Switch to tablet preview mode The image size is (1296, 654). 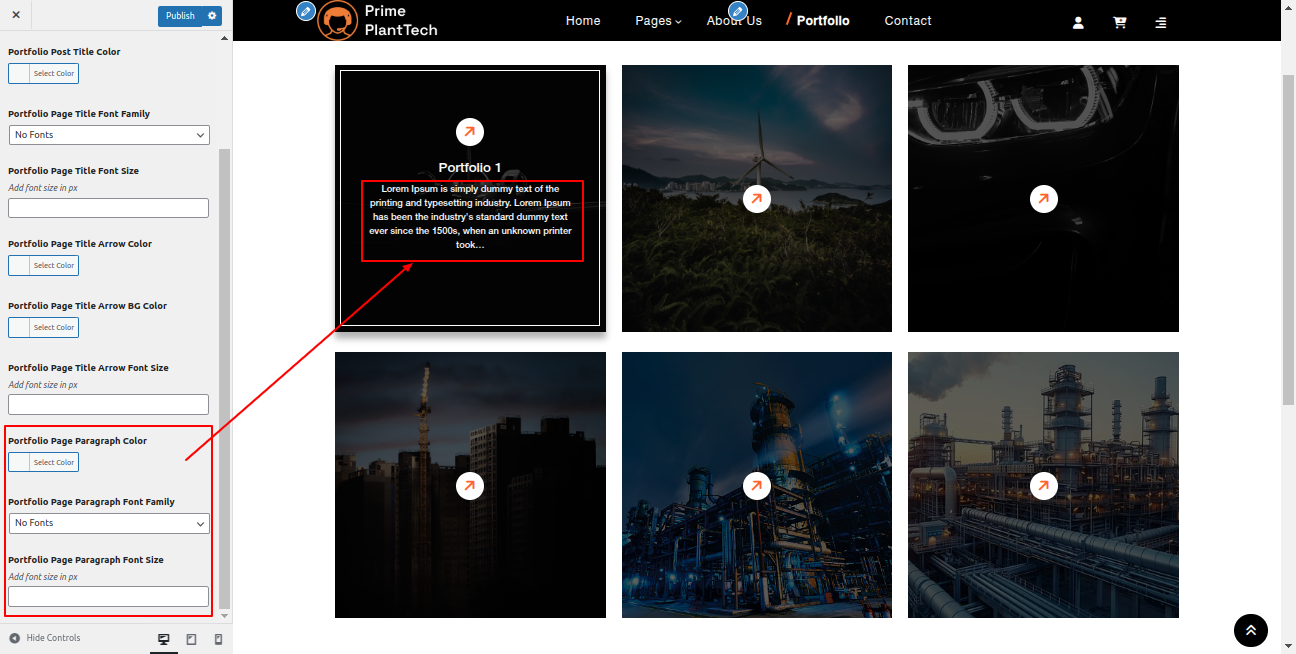[x=191, y=639]
